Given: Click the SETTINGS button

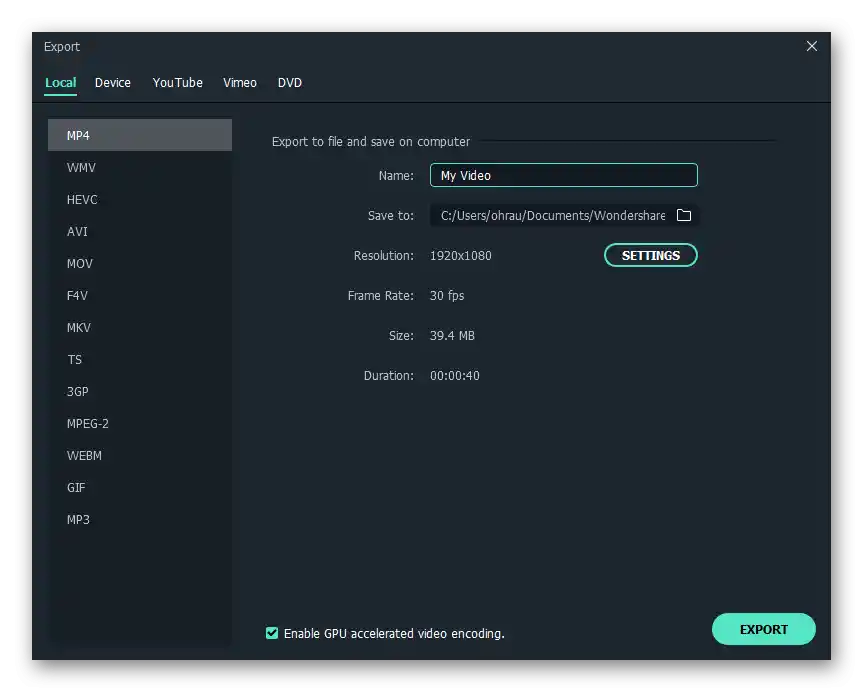Looking at the screenshot, I should [x=651, y=255].
